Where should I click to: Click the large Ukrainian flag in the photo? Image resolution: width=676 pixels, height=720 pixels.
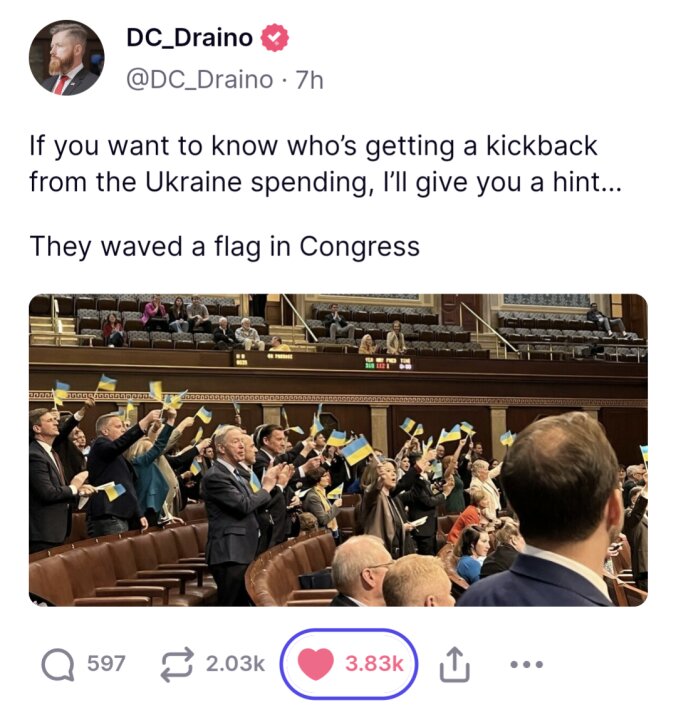click(x=357, y=450)
